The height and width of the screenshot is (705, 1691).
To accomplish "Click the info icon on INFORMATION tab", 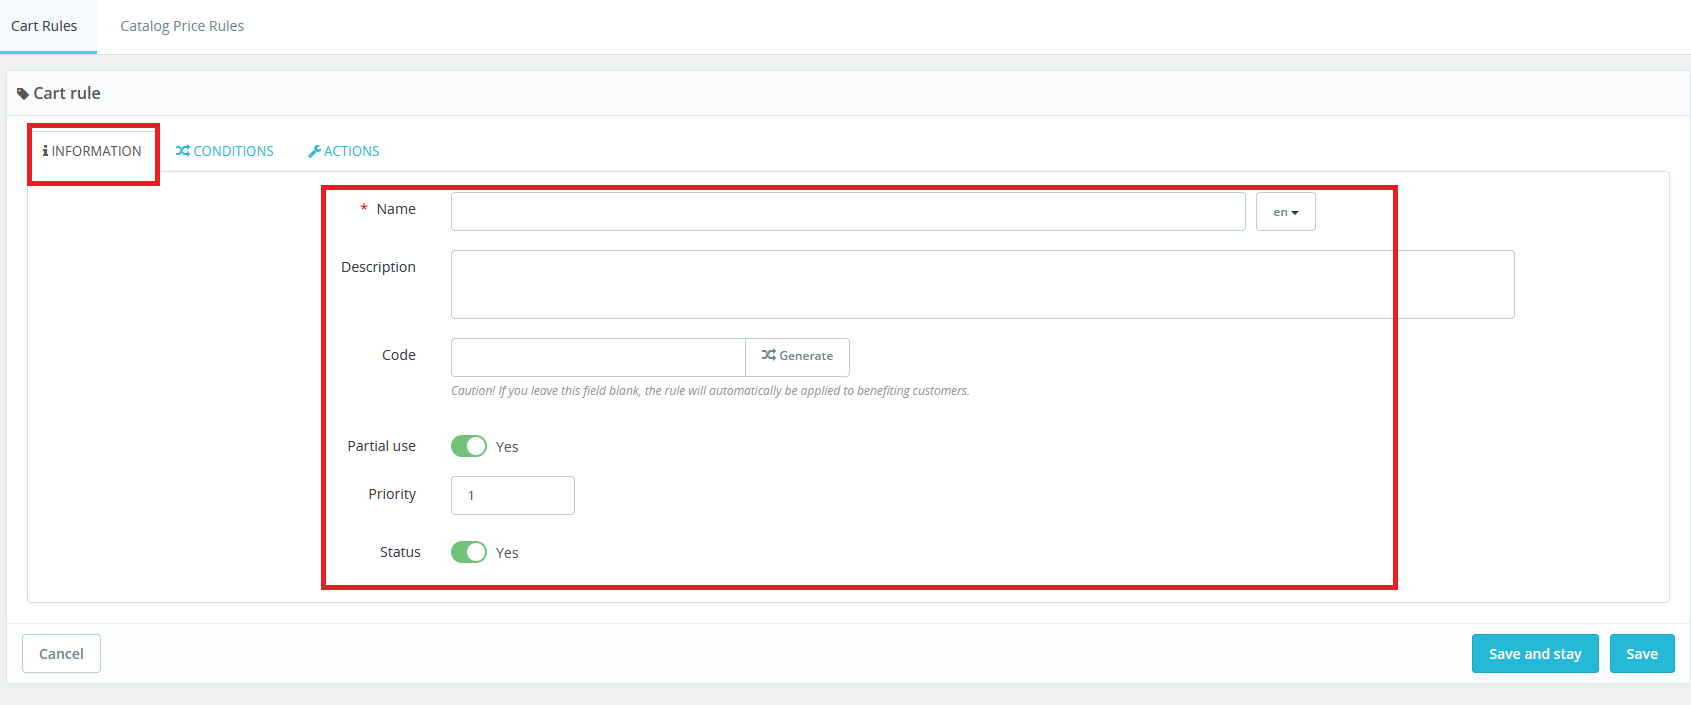I will click(45, 151).
